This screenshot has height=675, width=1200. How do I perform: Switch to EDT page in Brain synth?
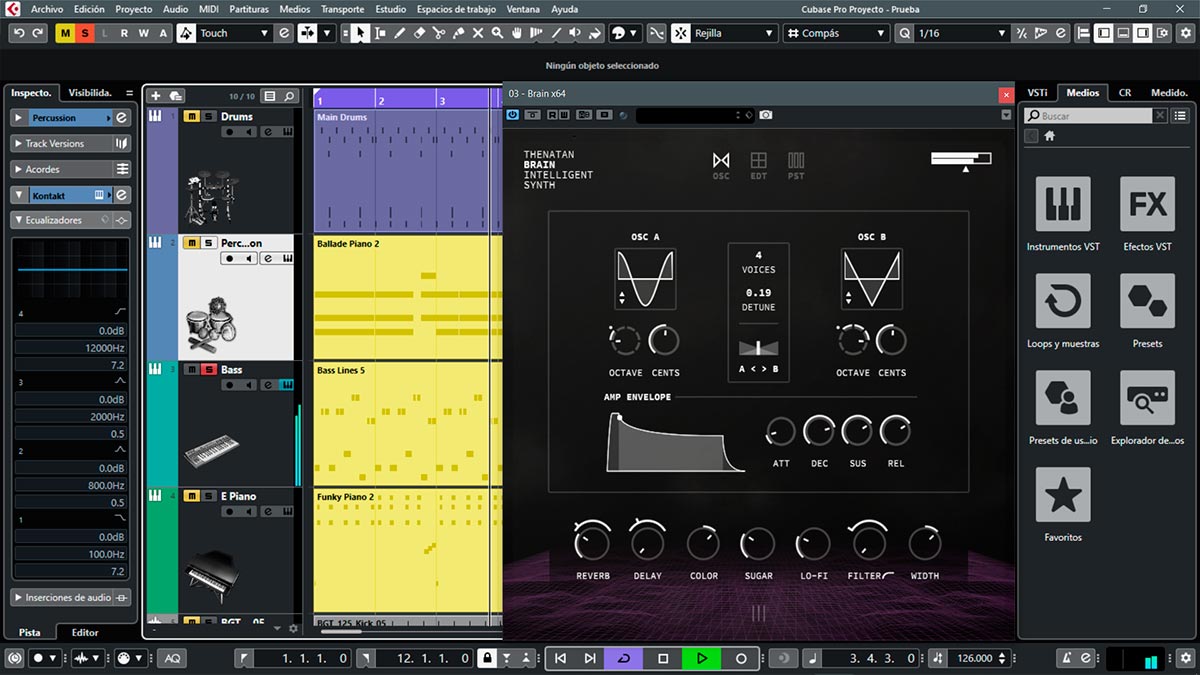(x=759, y=165)
